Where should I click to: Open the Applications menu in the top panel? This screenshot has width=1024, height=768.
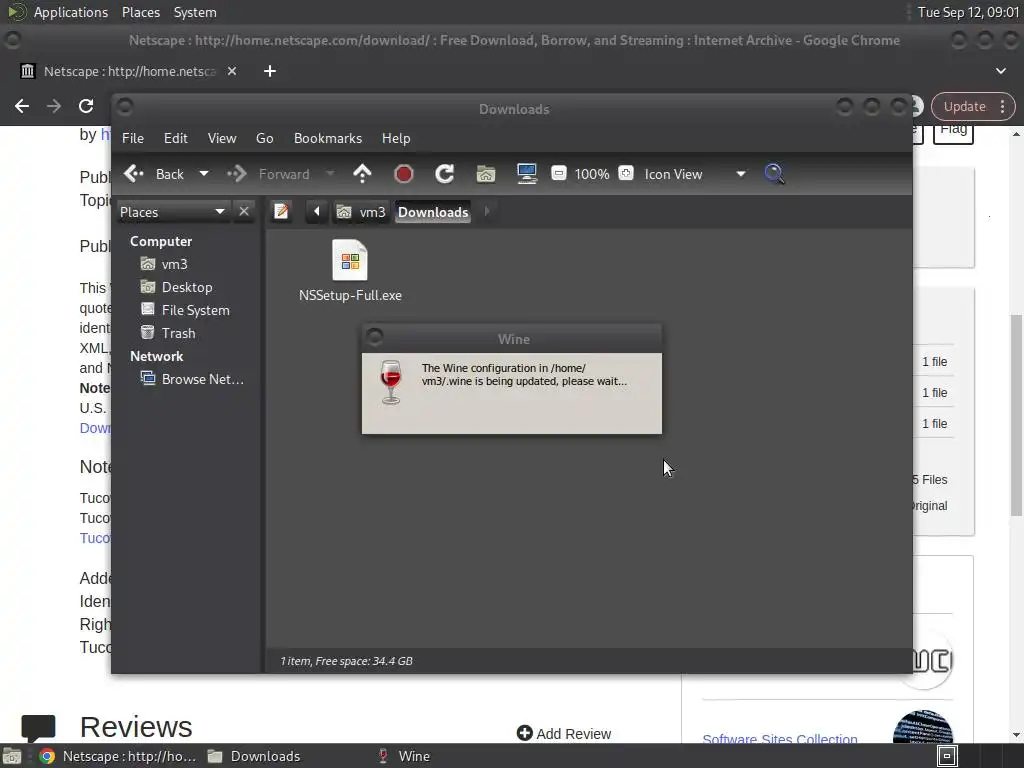coord(71,12)
